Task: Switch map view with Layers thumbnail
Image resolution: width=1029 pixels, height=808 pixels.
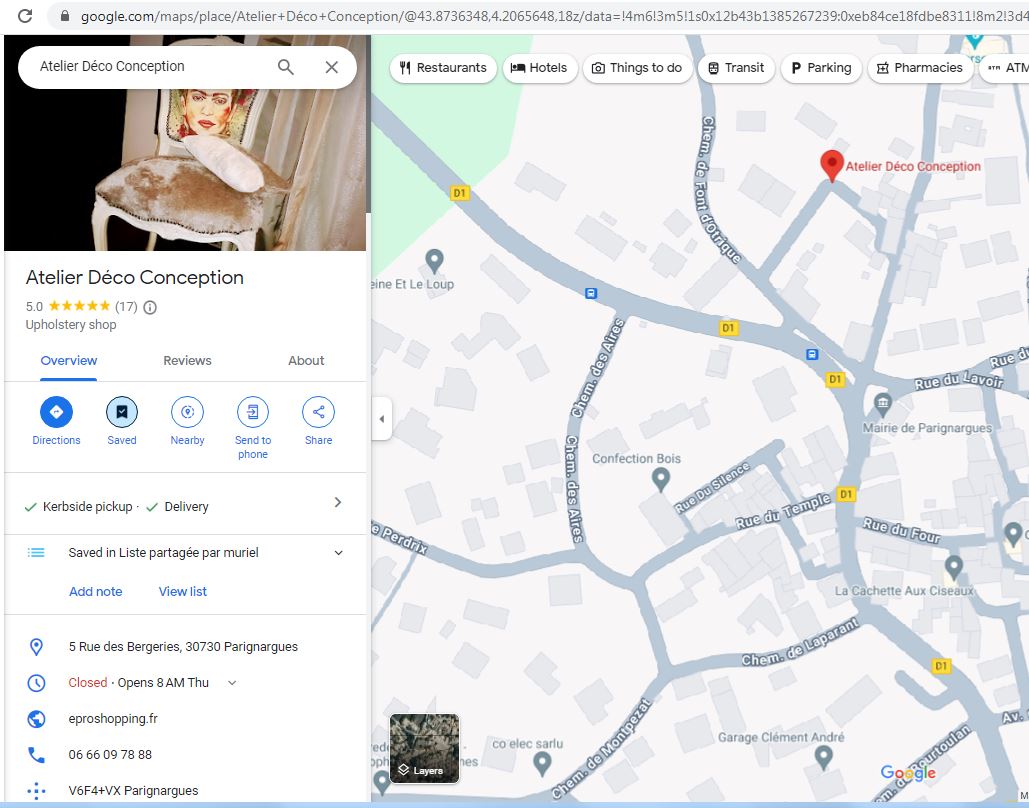Action: [x=424, y=748]
